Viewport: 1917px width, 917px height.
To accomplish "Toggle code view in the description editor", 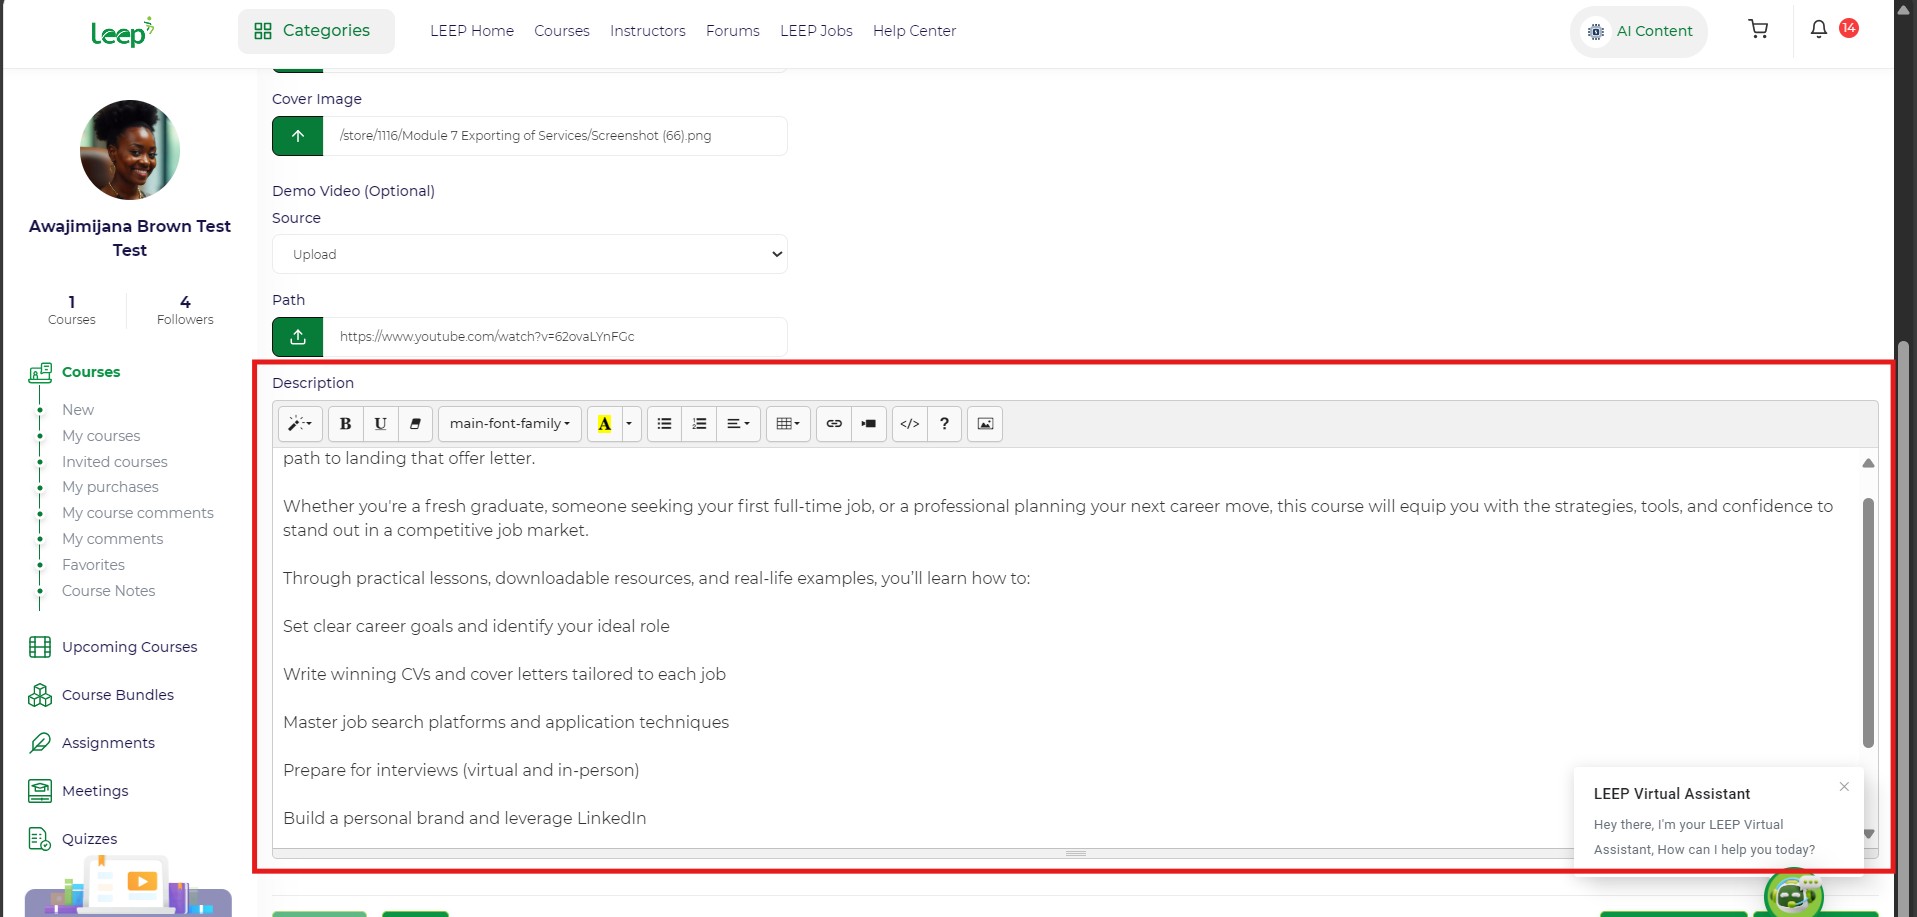I will 909,424.
